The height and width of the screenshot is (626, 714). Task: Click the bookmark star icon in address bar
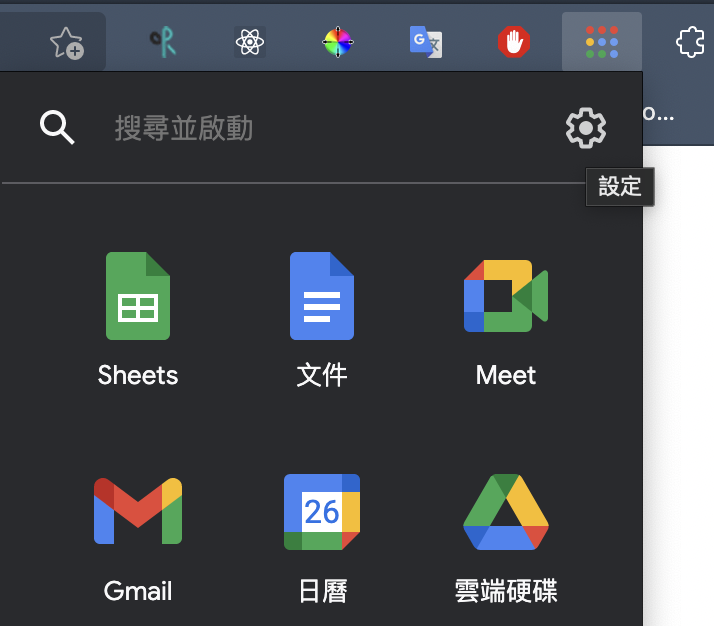coord(66,43)
